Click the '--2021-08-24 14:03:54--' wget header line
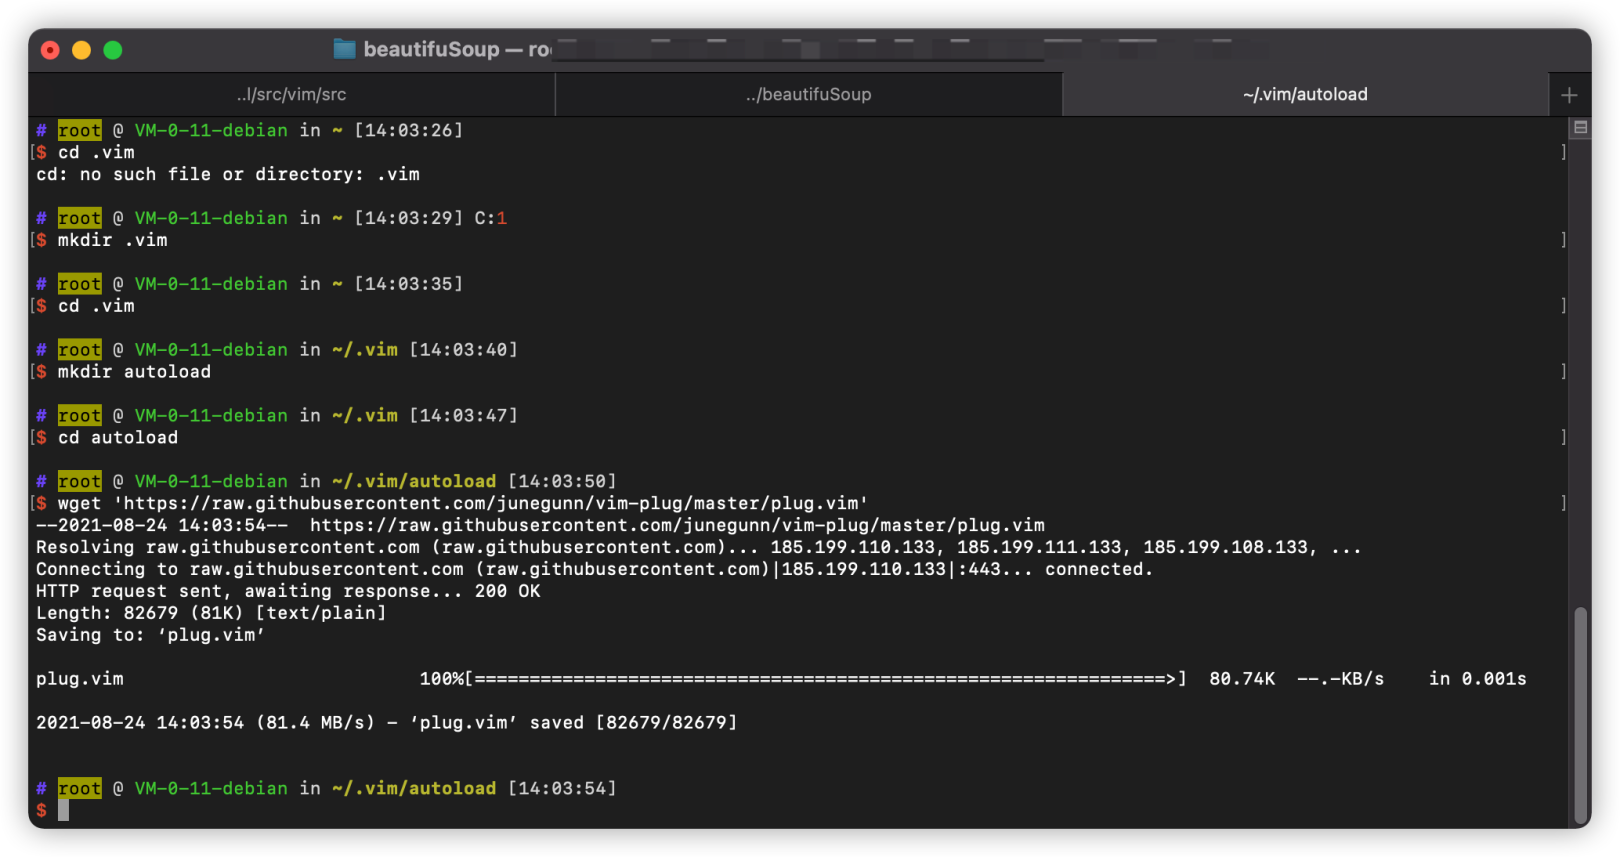The image size is (1620, 857). tap(540, 525)
